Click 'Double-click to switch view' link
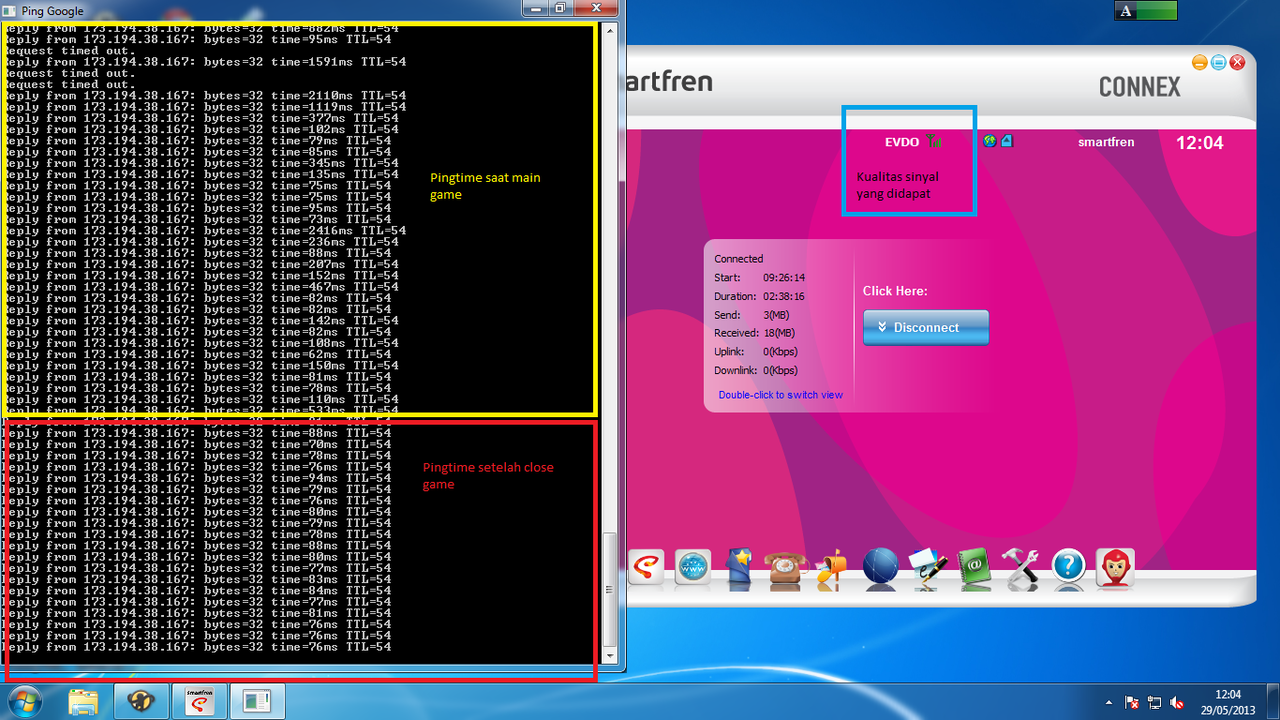The width and height of the screenshot is (1280, 720). (780, 395)
